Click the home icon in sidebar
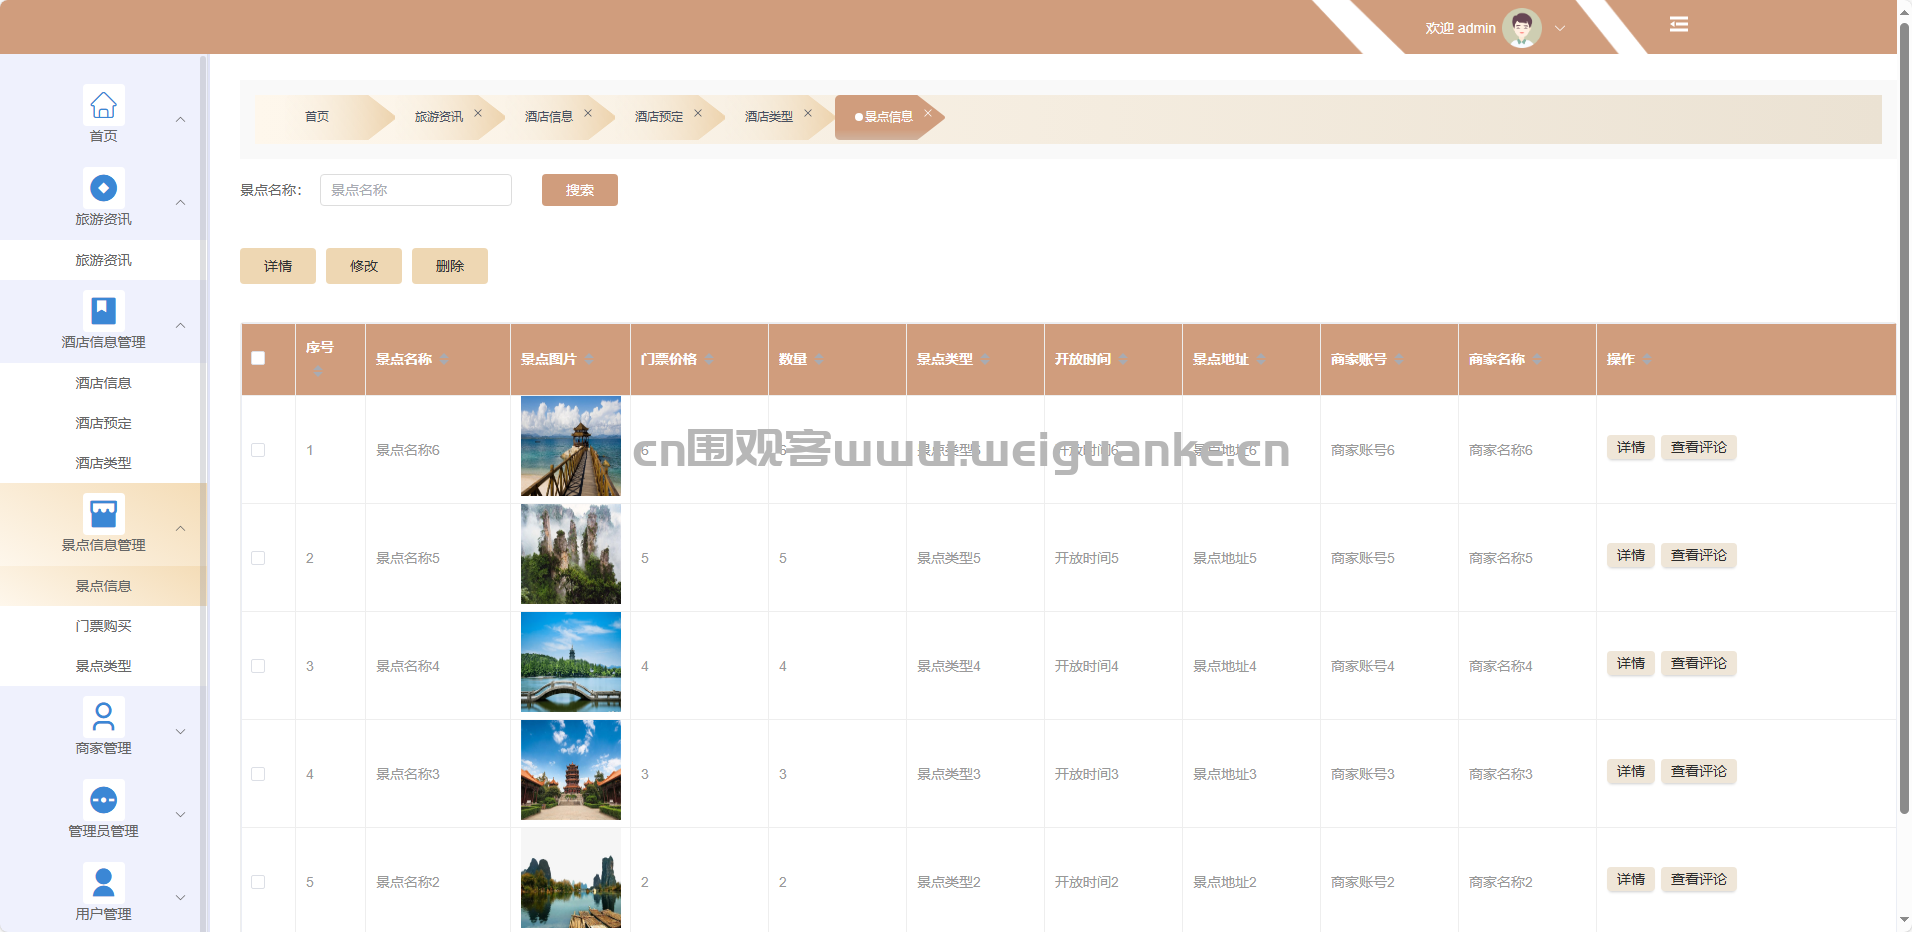 coord(103,105)
